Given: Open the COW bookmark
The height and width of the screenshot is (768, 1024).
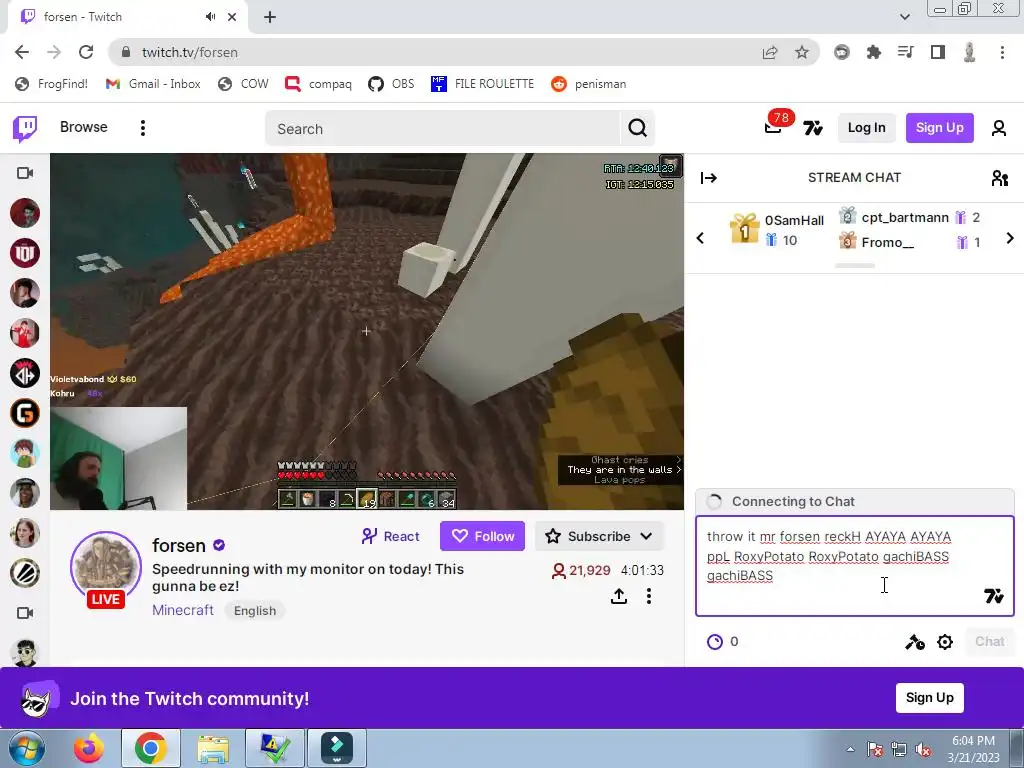Looking at the screenshot, I should pyautogui.click(x=243, y=84).
